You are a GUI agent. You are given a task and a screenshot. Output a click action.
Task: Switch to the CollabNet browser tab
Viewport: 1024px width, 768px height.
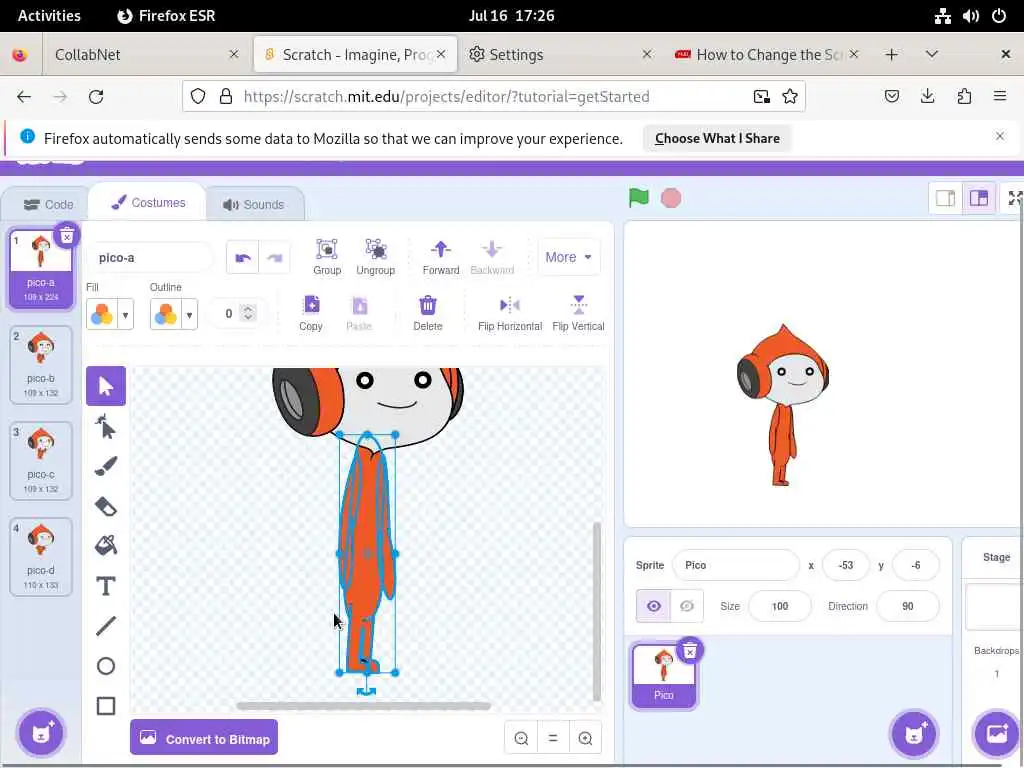pos(144,55)
